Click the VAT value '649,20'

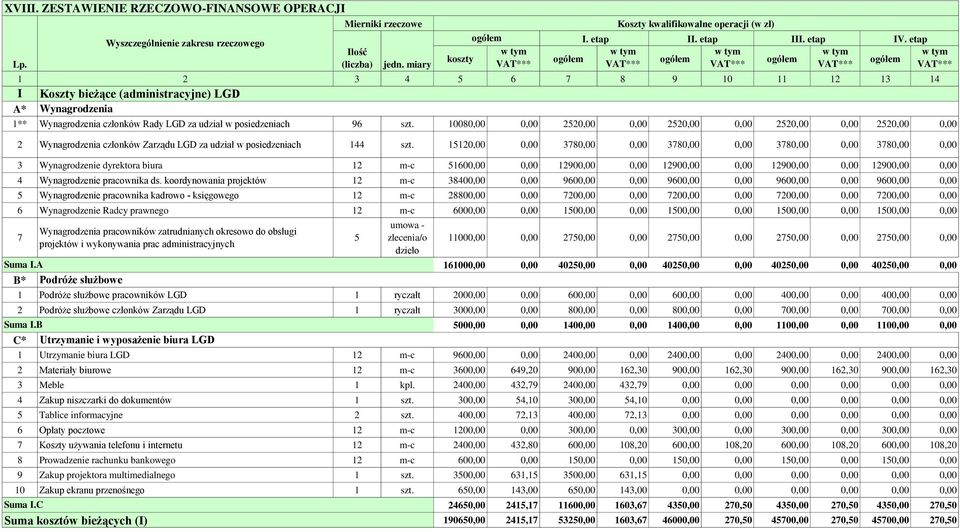click(523, 370)
